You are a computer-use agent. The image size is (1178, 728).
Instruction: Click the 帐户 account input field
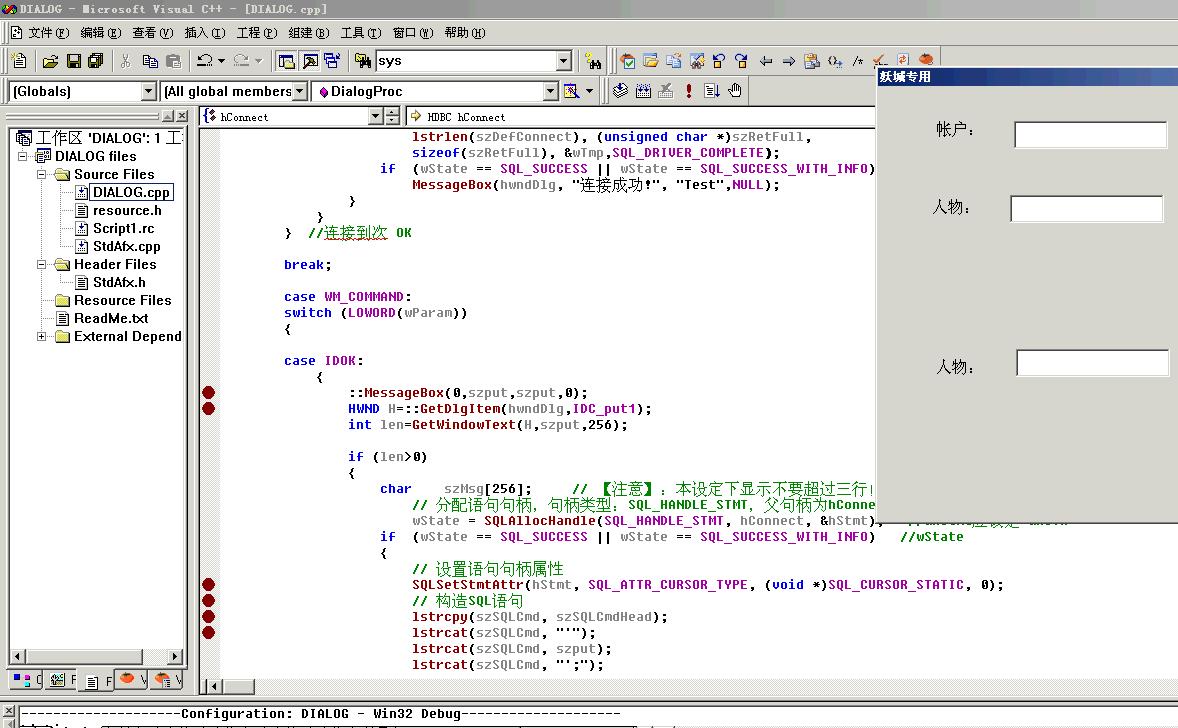pos(1090,135)
